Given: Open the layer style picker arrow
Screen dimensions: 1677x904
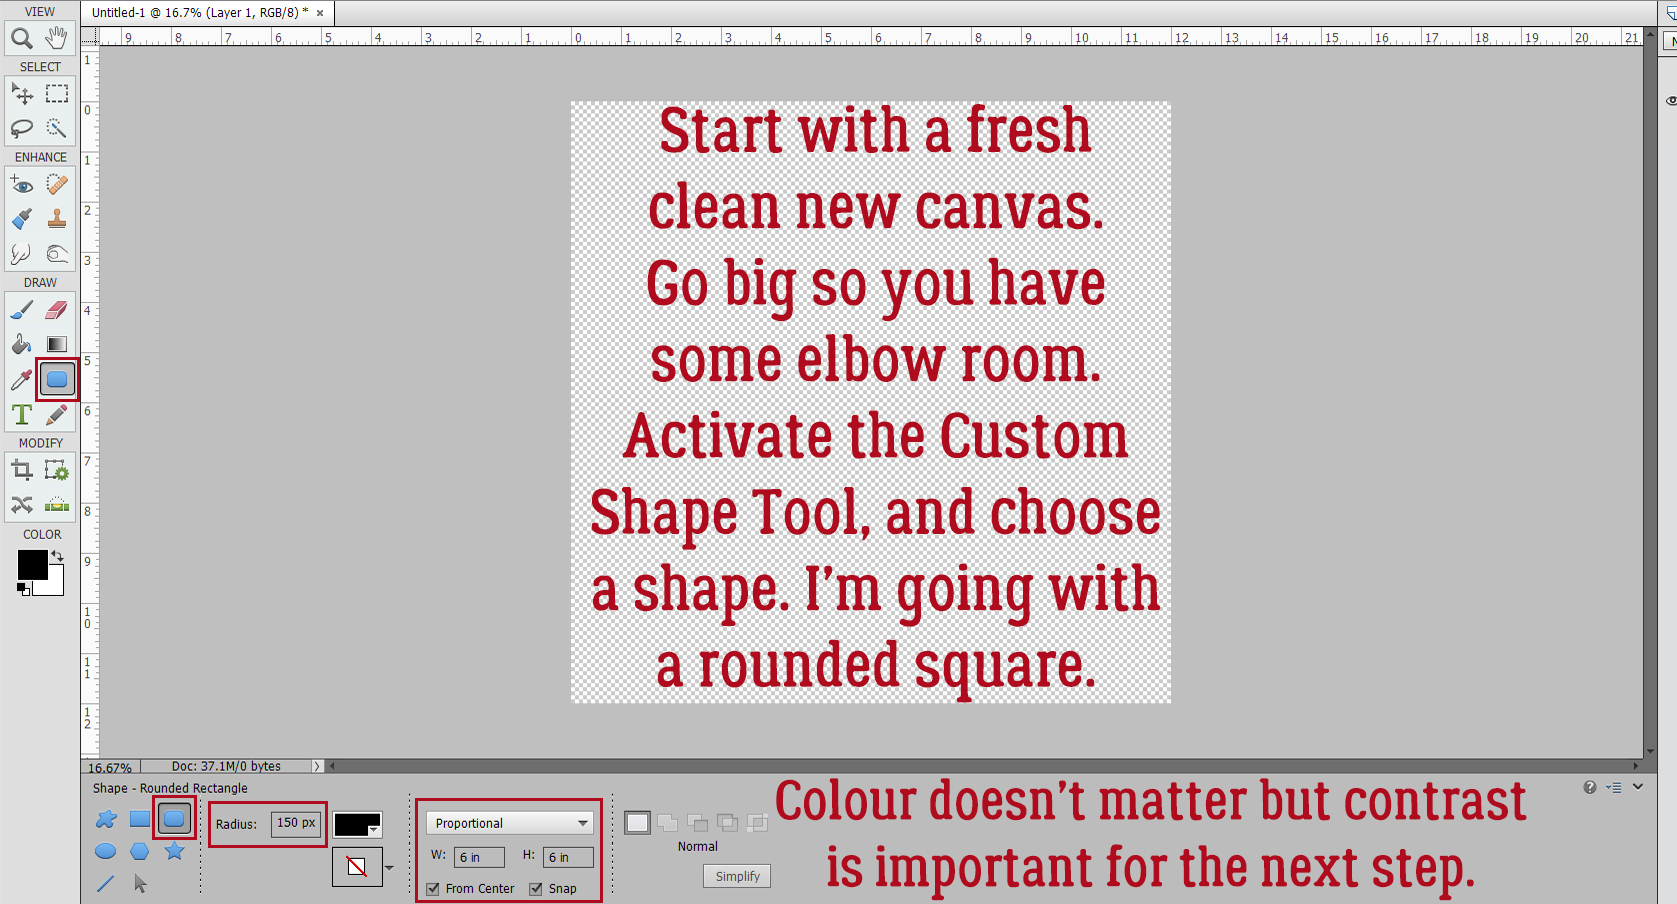Looking at the screenshot, I should pyautogui.click(x=390, y=868).
